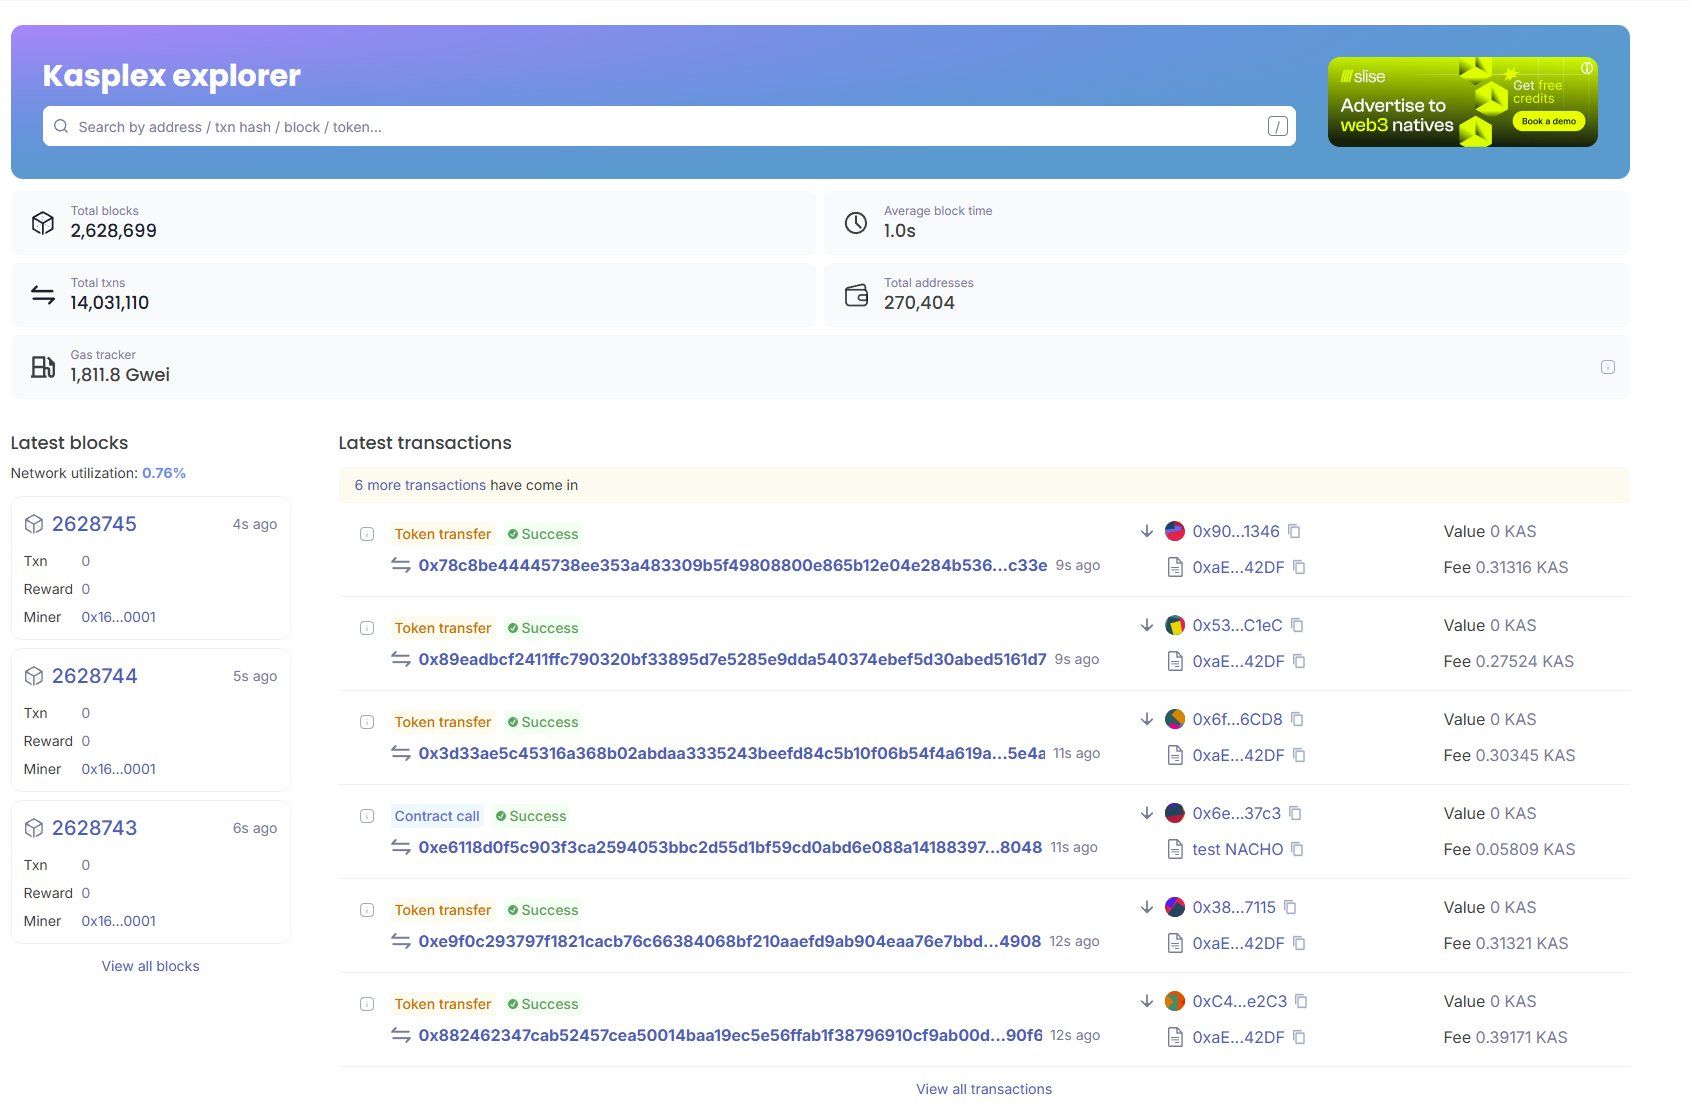Click Book a demo in the Slise banner
The image size is (1692, 1120).
[1548, 121]
